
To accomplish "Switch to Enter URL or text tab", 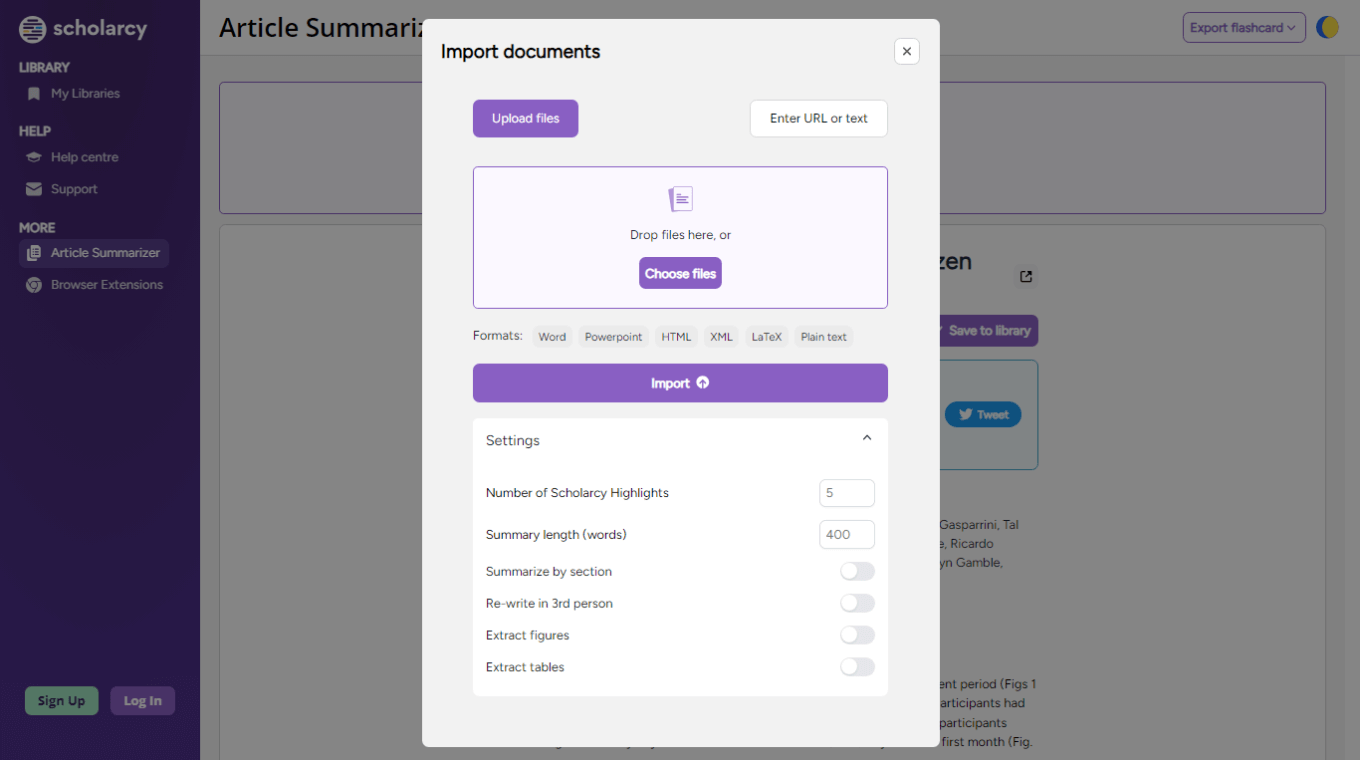I will 819,118.
